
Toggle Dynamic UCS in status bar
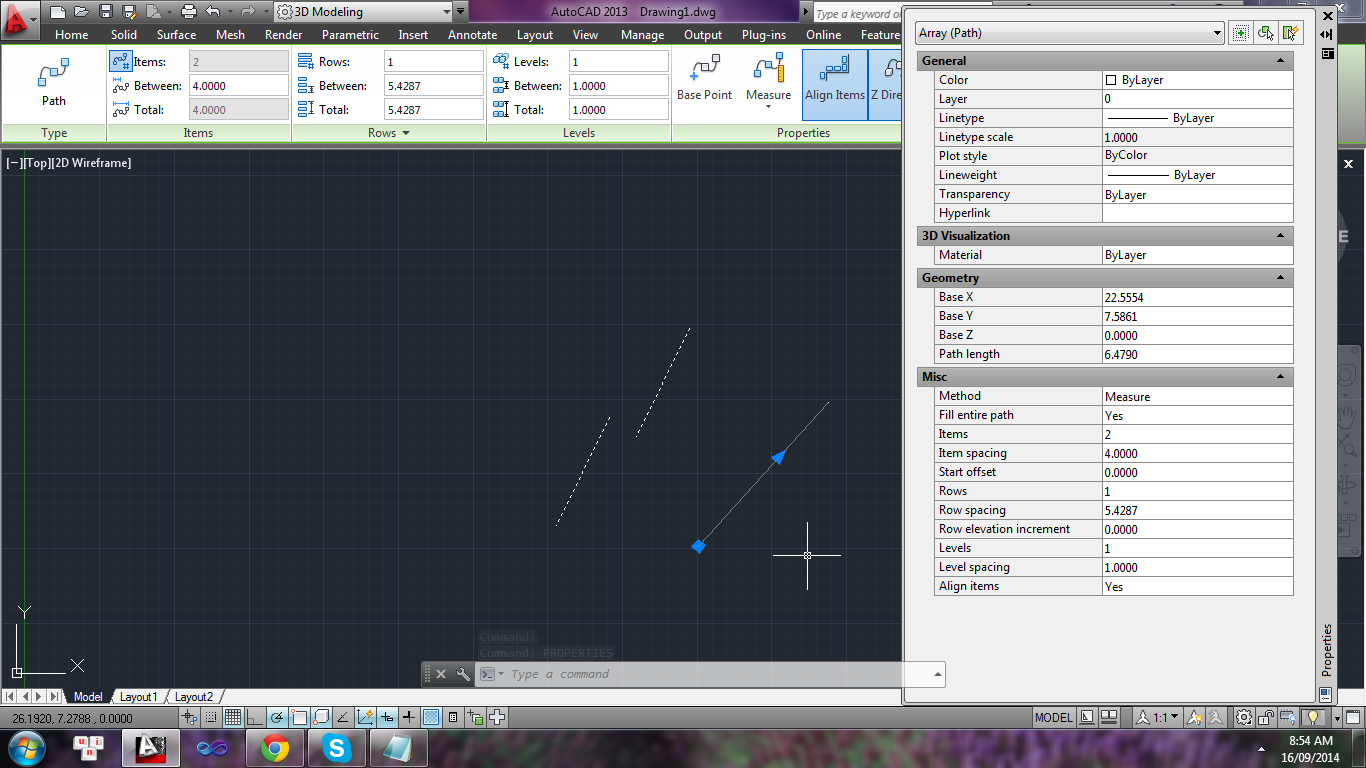pyautogui.click(x=365, y=717)
